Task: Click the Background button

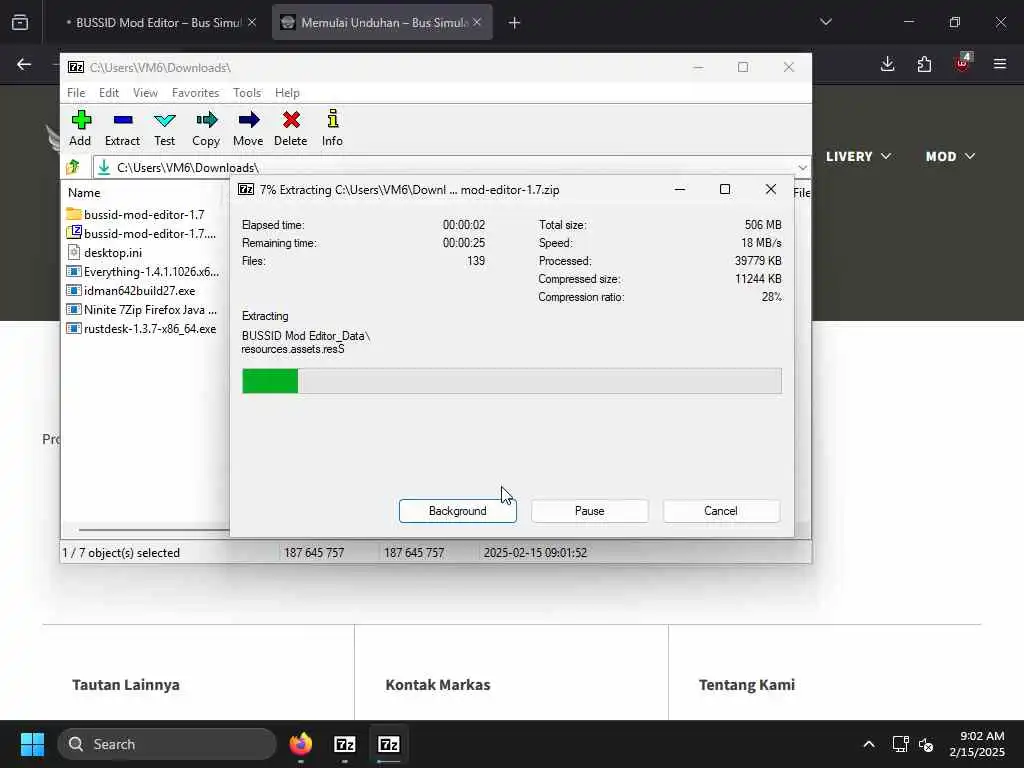Action: 458,511
